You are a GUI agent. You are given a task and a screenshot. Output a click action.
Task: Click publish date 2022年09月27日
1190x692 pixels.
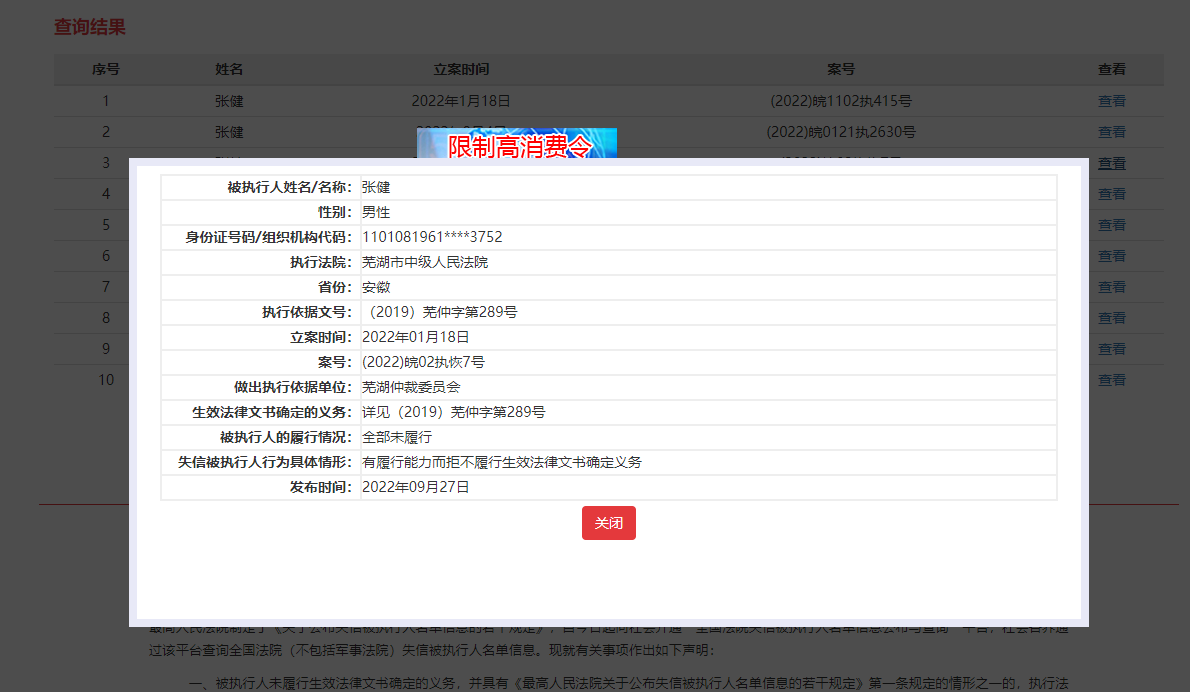coord(415,487)
